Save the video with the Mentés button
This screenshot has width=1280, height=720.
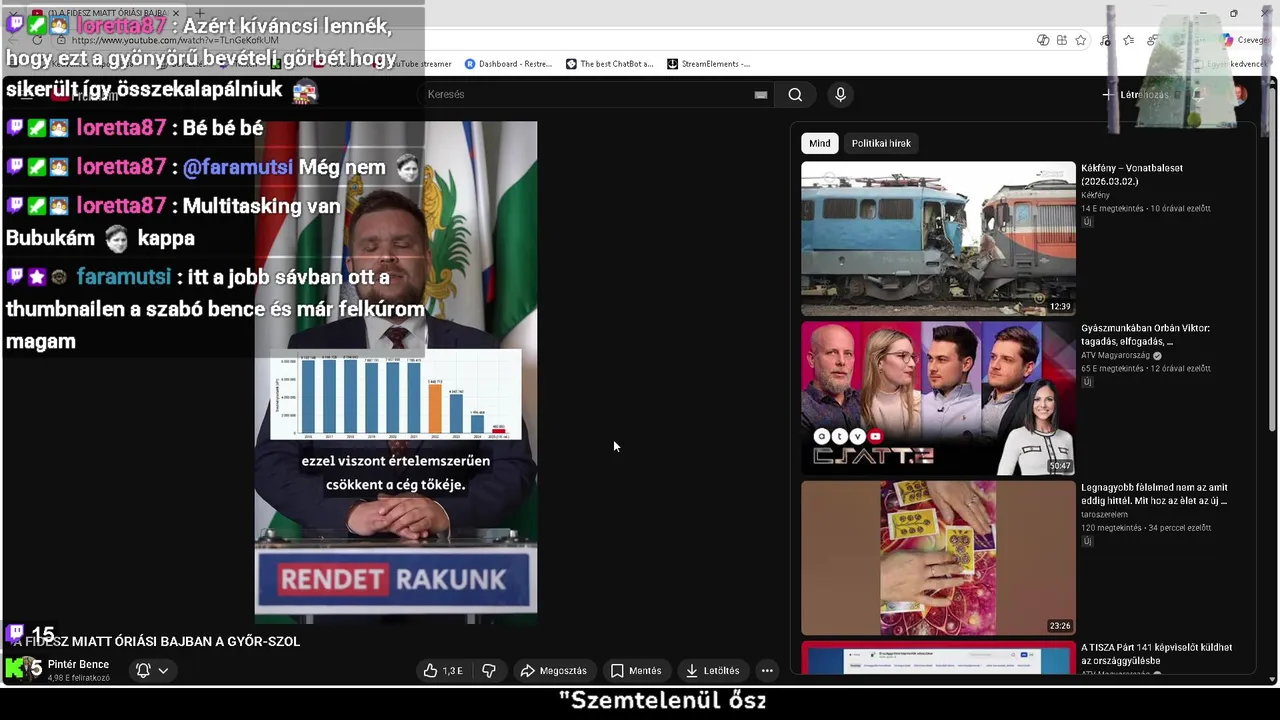pyautogui.click(x=636, y=671)
